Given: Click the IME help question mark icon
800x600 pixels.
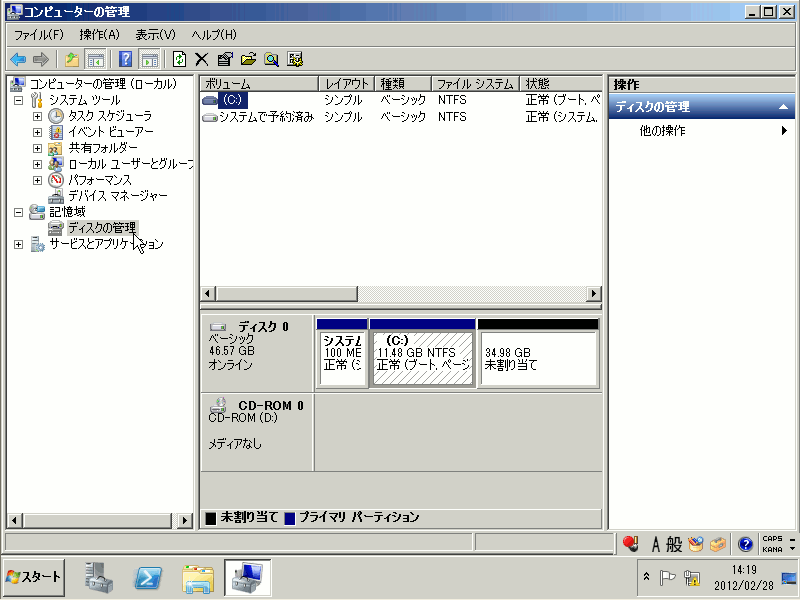Looking at the screenshot, I should coord(745,544).
